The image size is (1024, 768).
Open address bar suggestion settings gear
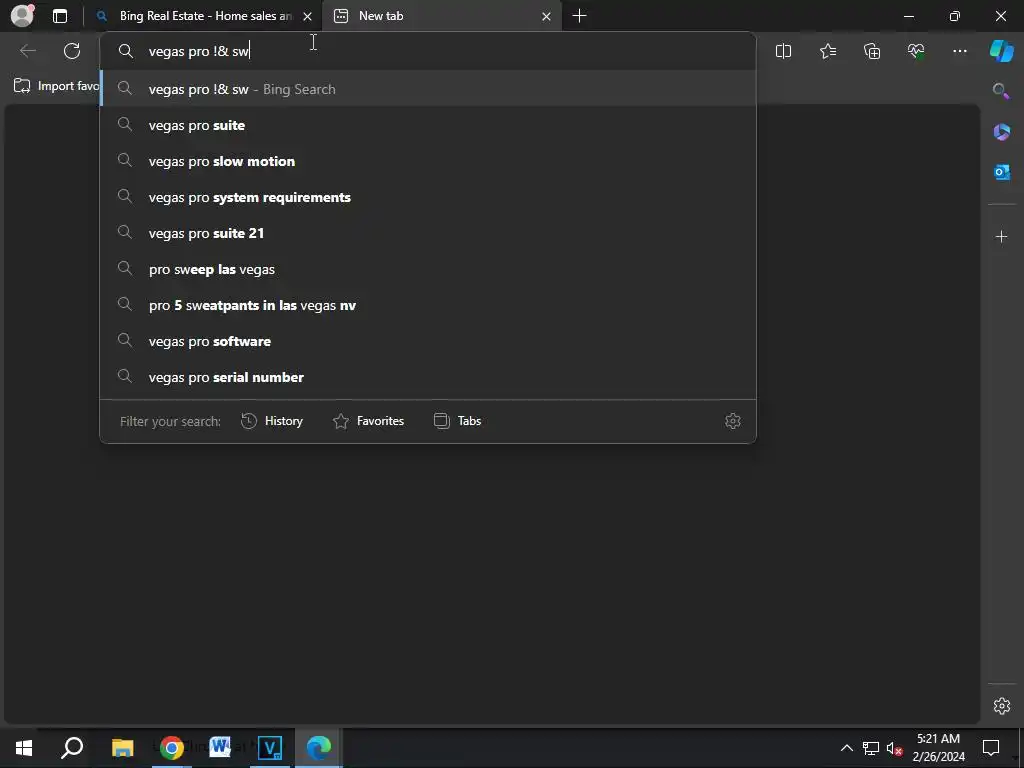[733, 421]
